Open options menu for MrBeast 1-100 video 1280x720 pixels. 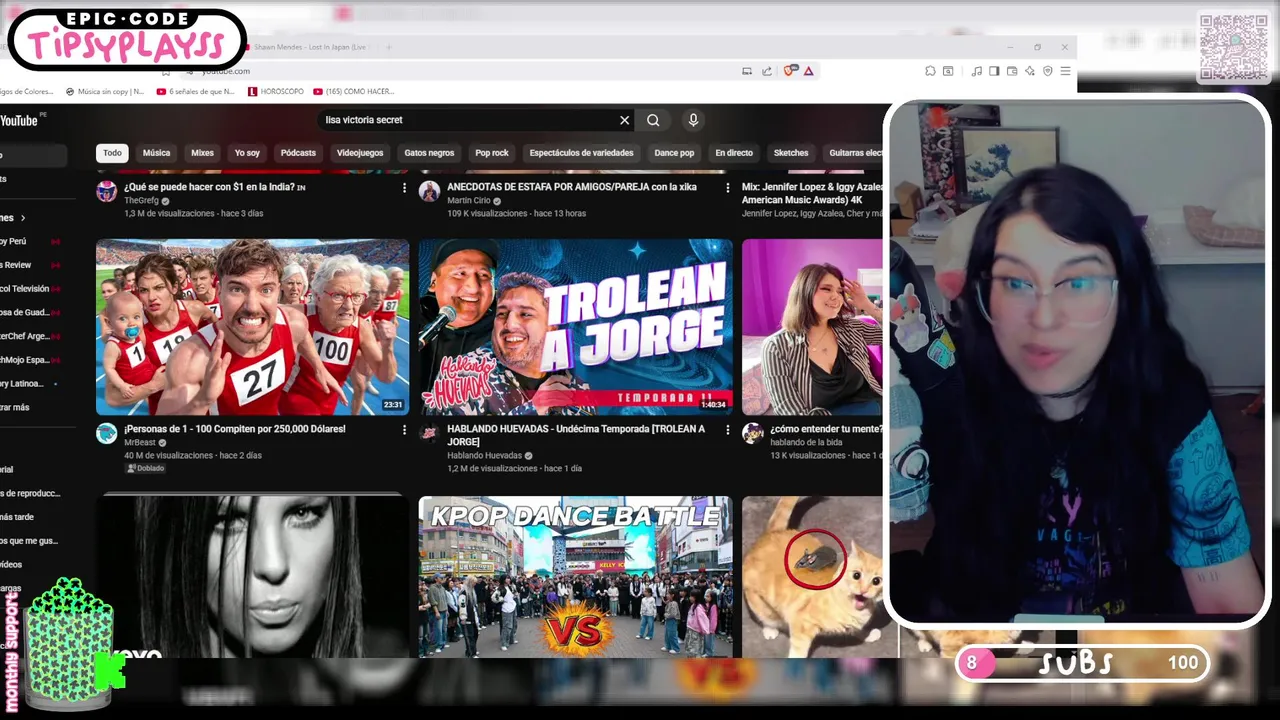pos(404,430)
